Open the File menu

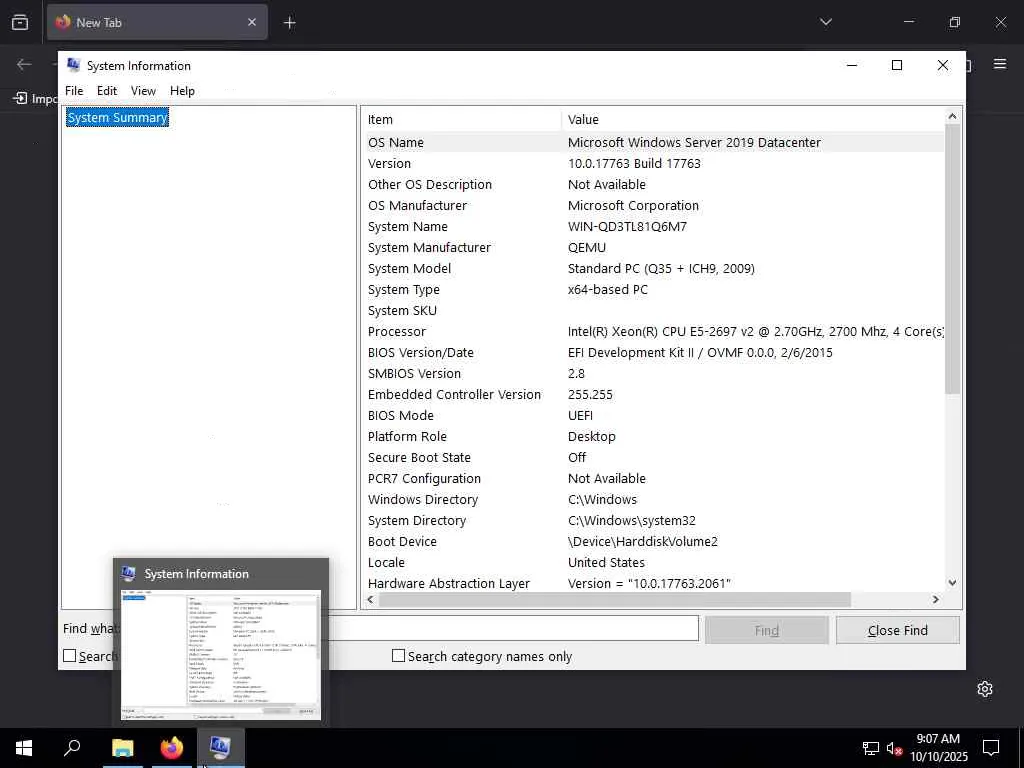click(74, 91)
